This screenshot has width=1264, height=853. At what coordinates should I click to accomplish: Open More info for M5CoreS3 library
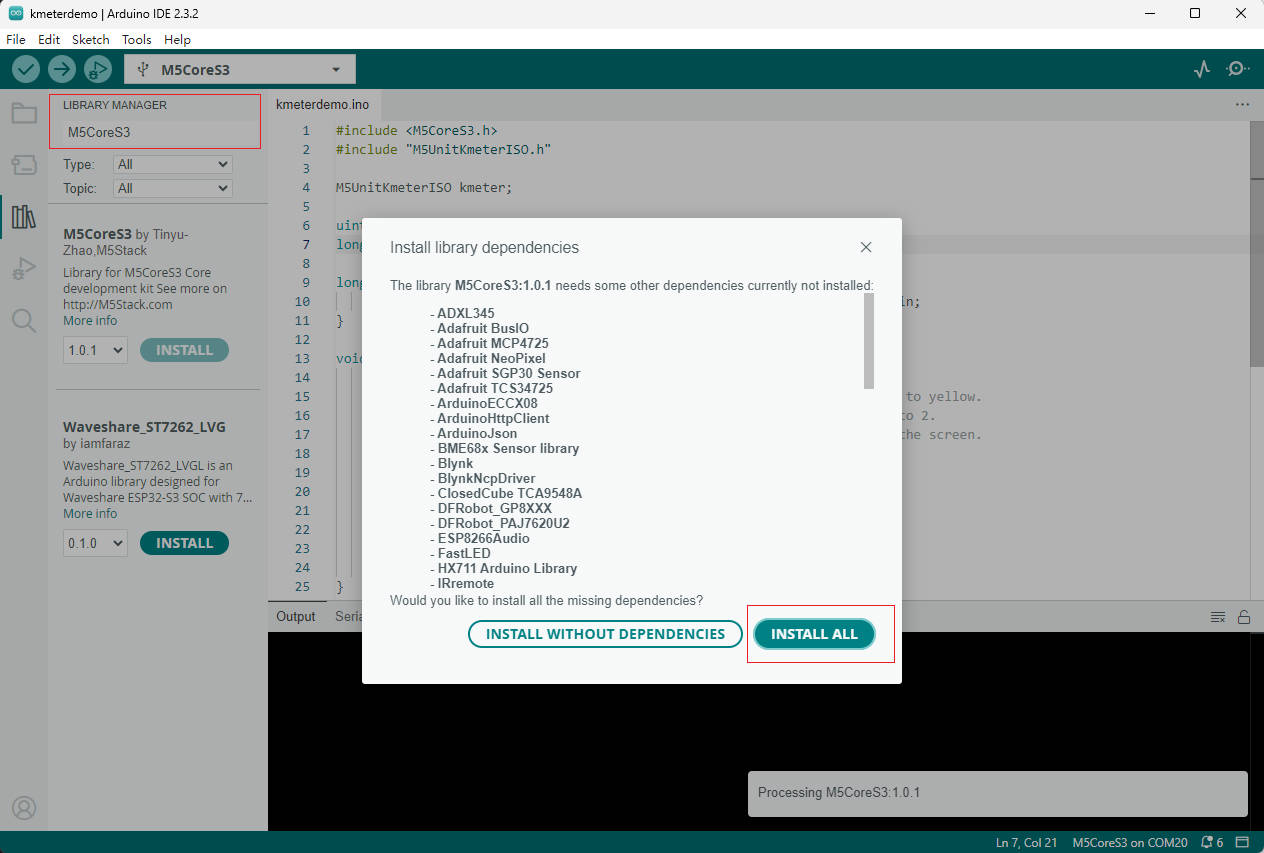point(90,321)
